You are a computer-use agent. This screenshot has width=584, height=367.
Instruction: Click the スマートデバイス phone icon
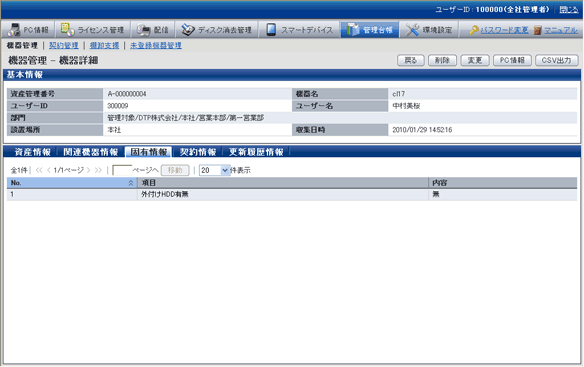coord(271,30)
